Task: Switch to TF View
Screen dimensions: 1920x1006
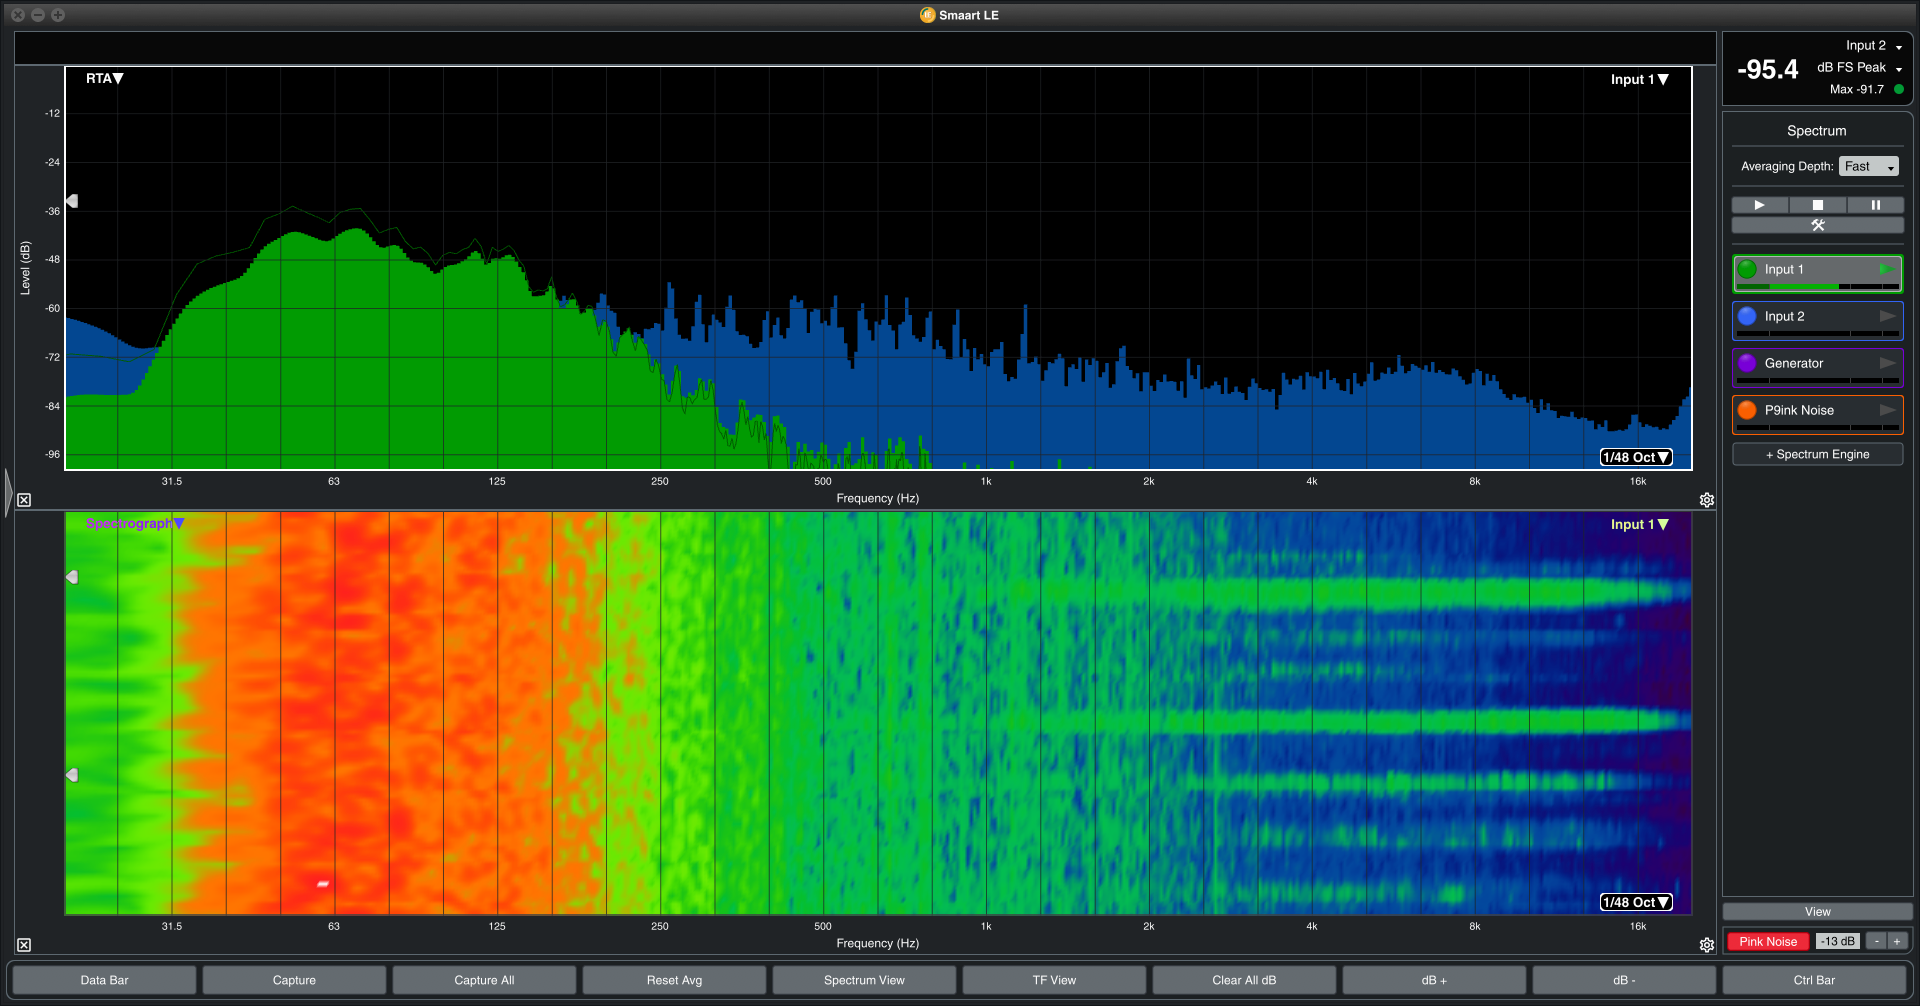Action: [x=1054, y=980]
